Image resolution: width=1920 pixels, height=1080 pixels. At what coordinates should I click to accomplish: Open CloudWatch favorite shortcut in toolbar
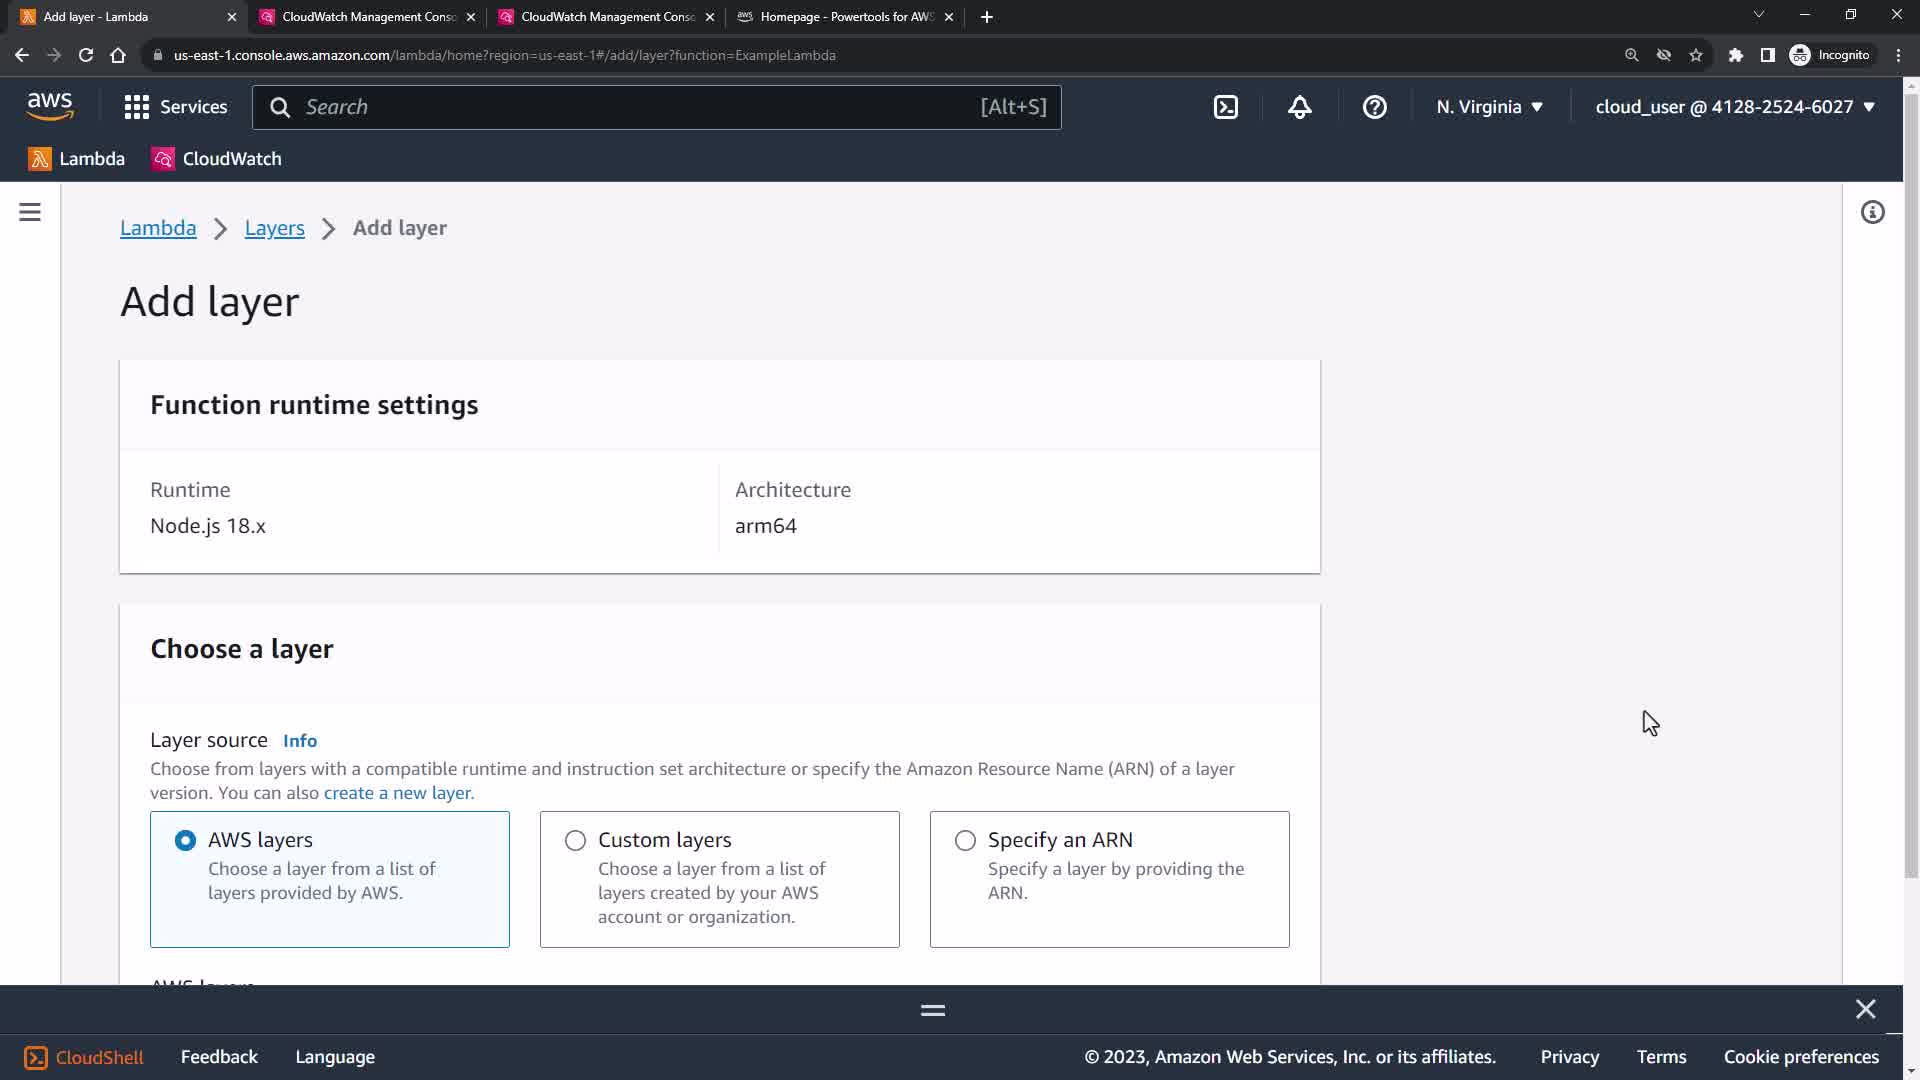pyautogui.click(x=217, y=159)
